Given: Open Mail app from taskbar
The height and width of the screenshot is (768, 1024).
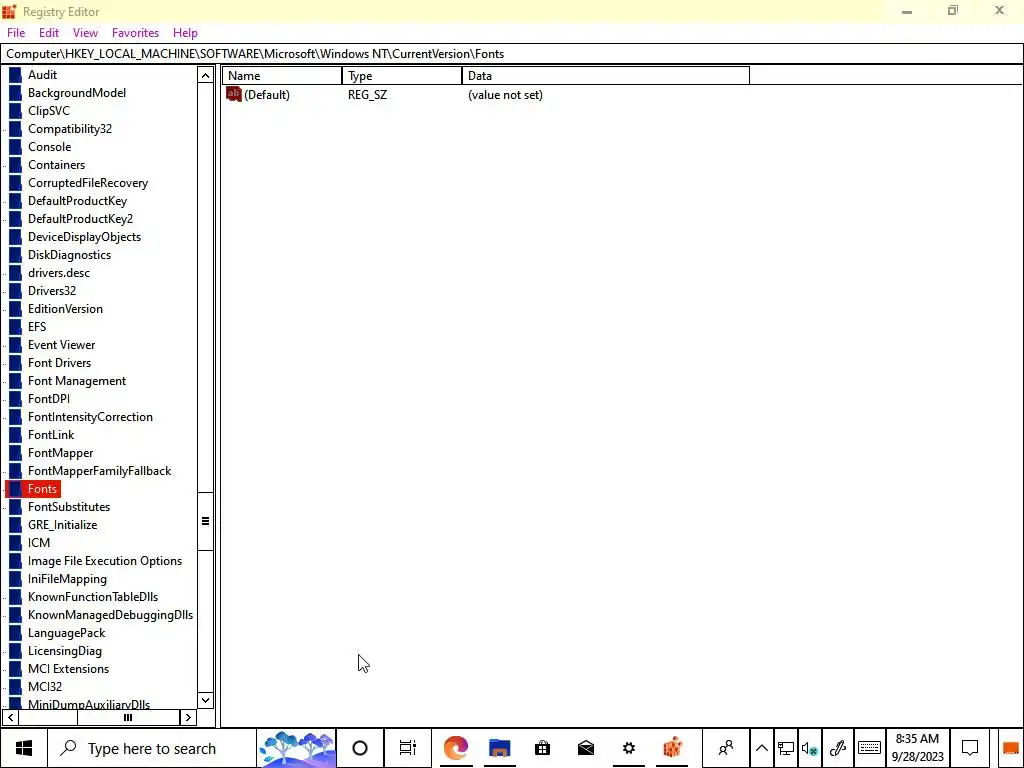Looking at the screenshot, I should 586,748.
